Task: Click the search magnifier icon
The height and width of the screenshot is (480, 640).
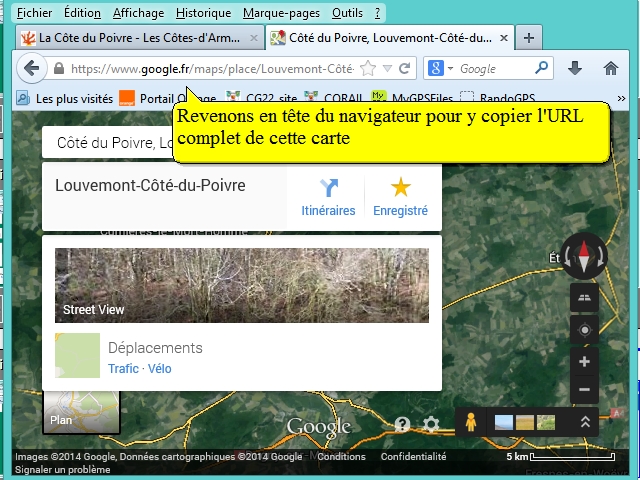Action: pos(541,68)
